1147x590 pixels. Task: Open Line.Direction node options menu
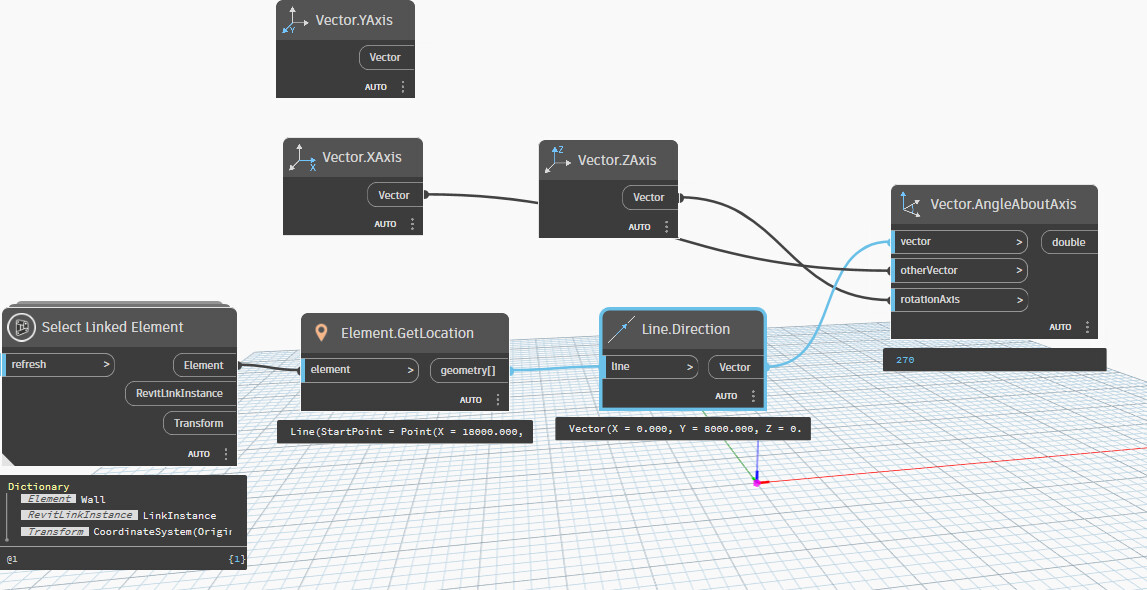click(753, 396)
